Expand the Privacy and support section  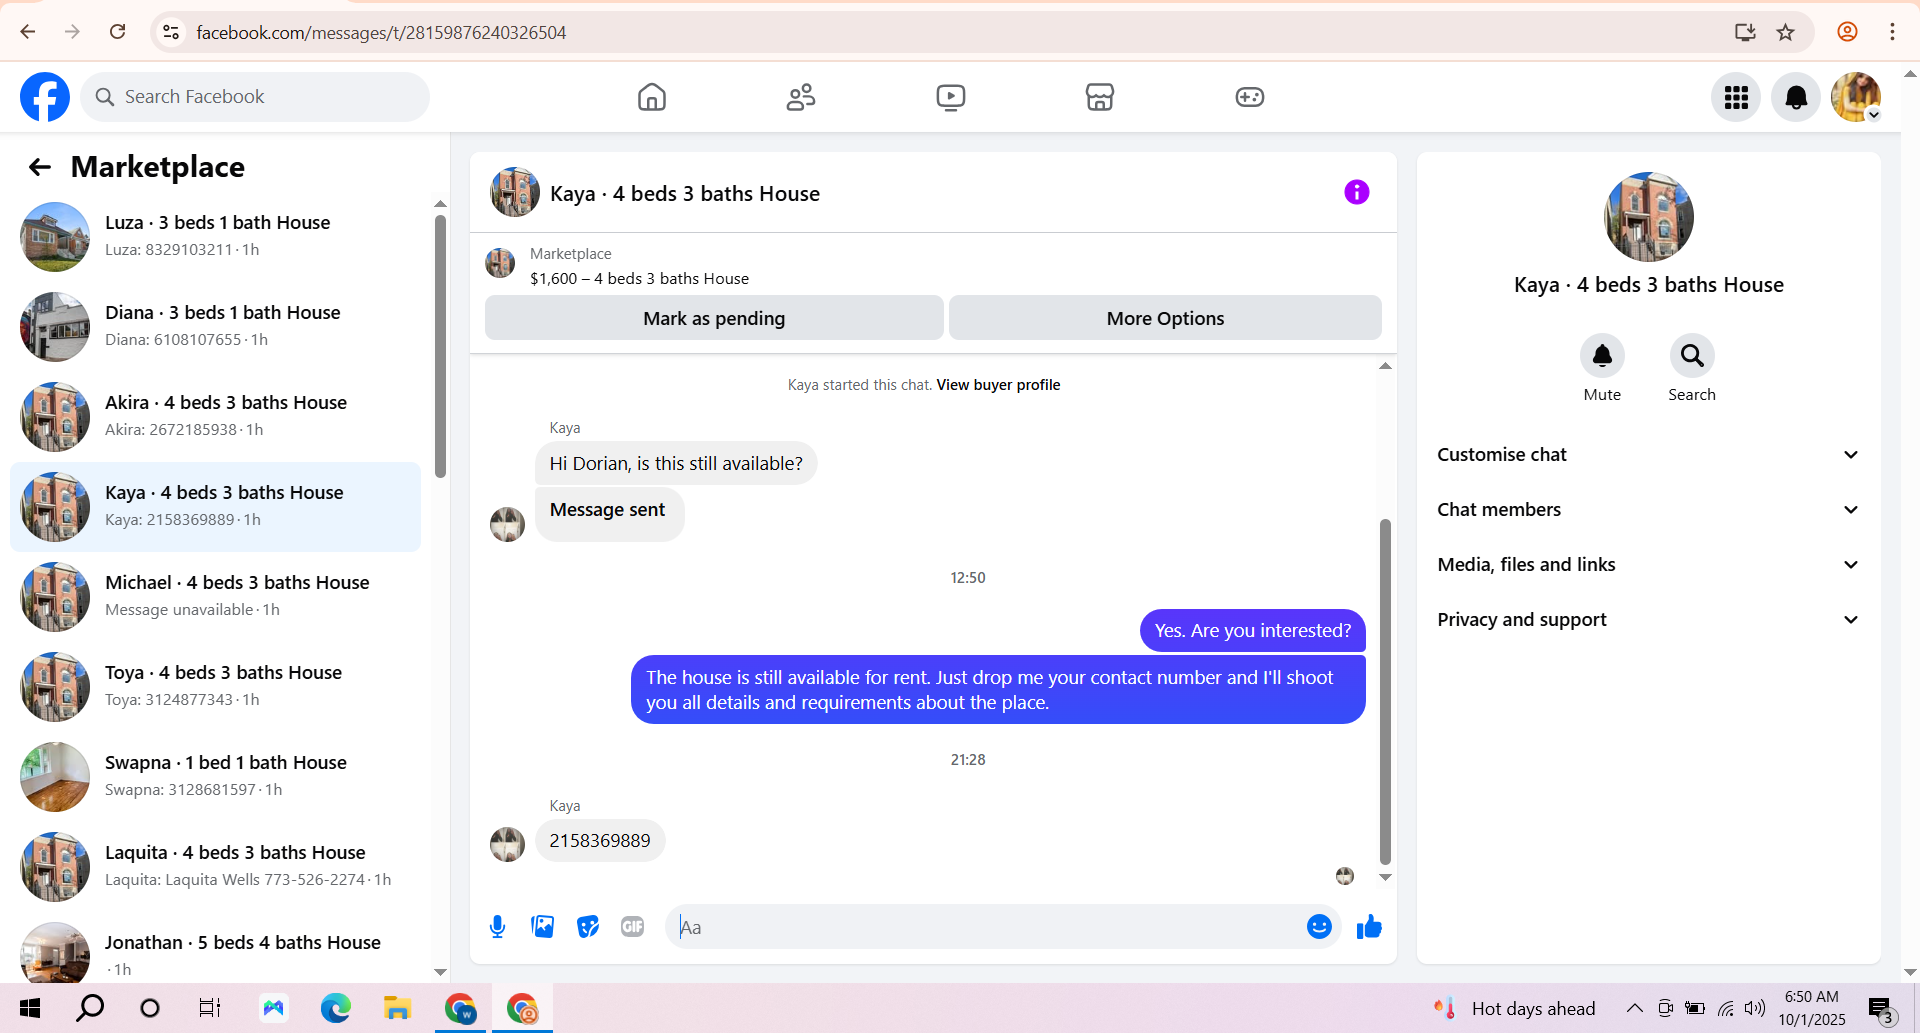click(x=1648, y=620)
